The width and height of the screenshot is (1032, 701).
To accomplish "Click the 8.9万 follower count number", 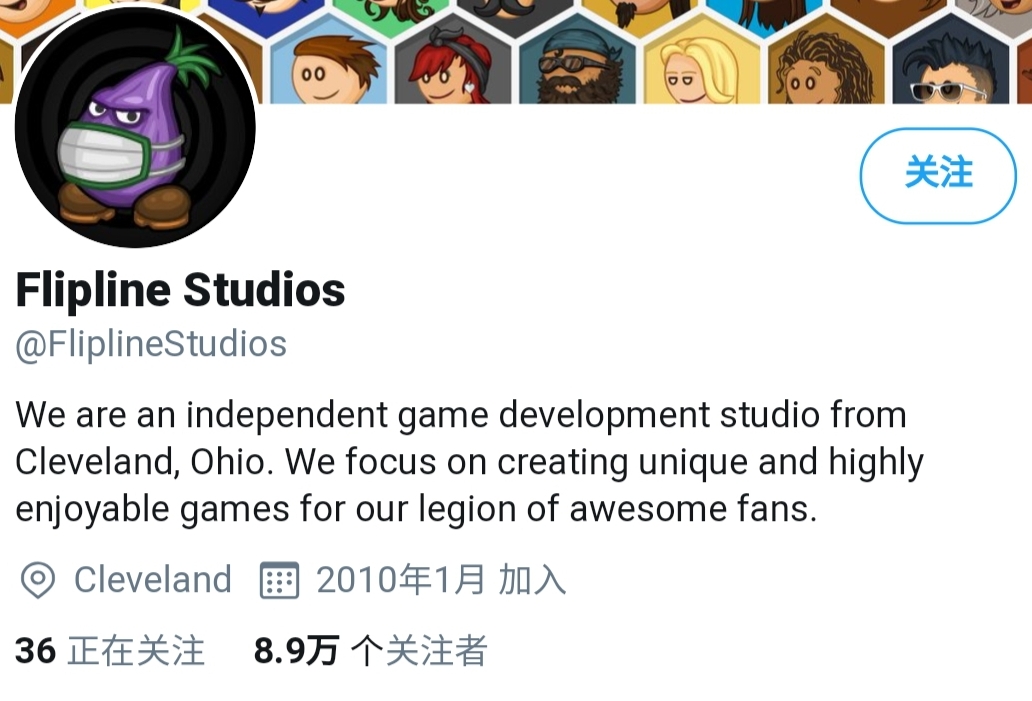I will (296, 650).
